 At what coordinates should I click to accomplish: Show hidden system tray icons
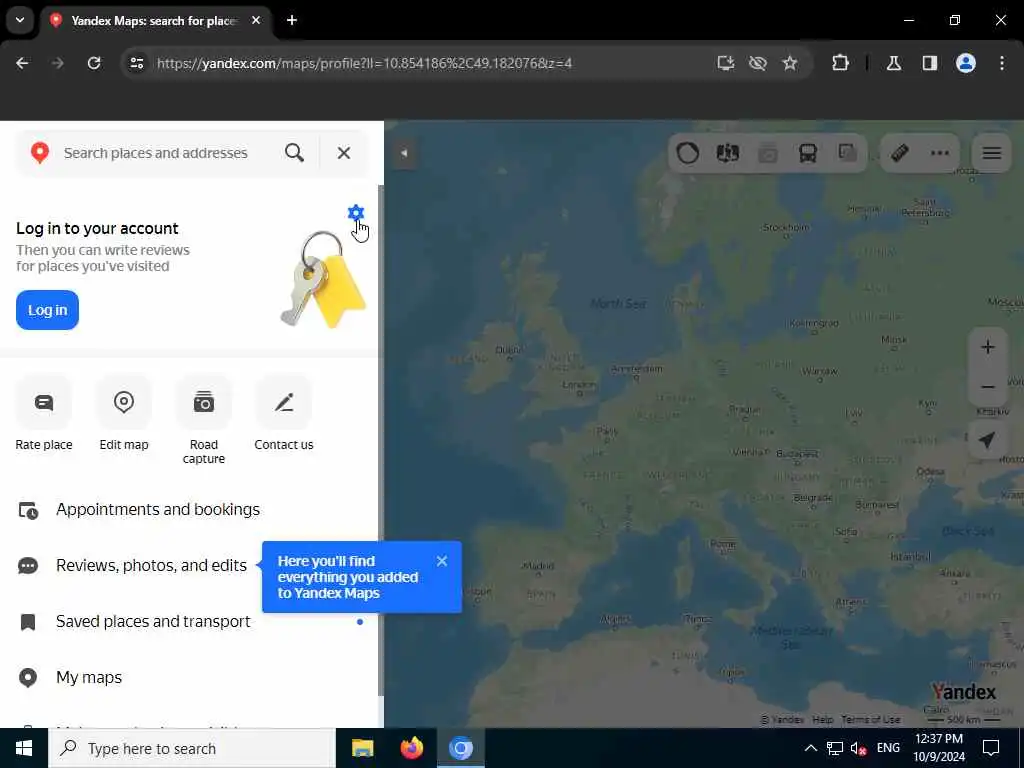(x=810, y=748)
